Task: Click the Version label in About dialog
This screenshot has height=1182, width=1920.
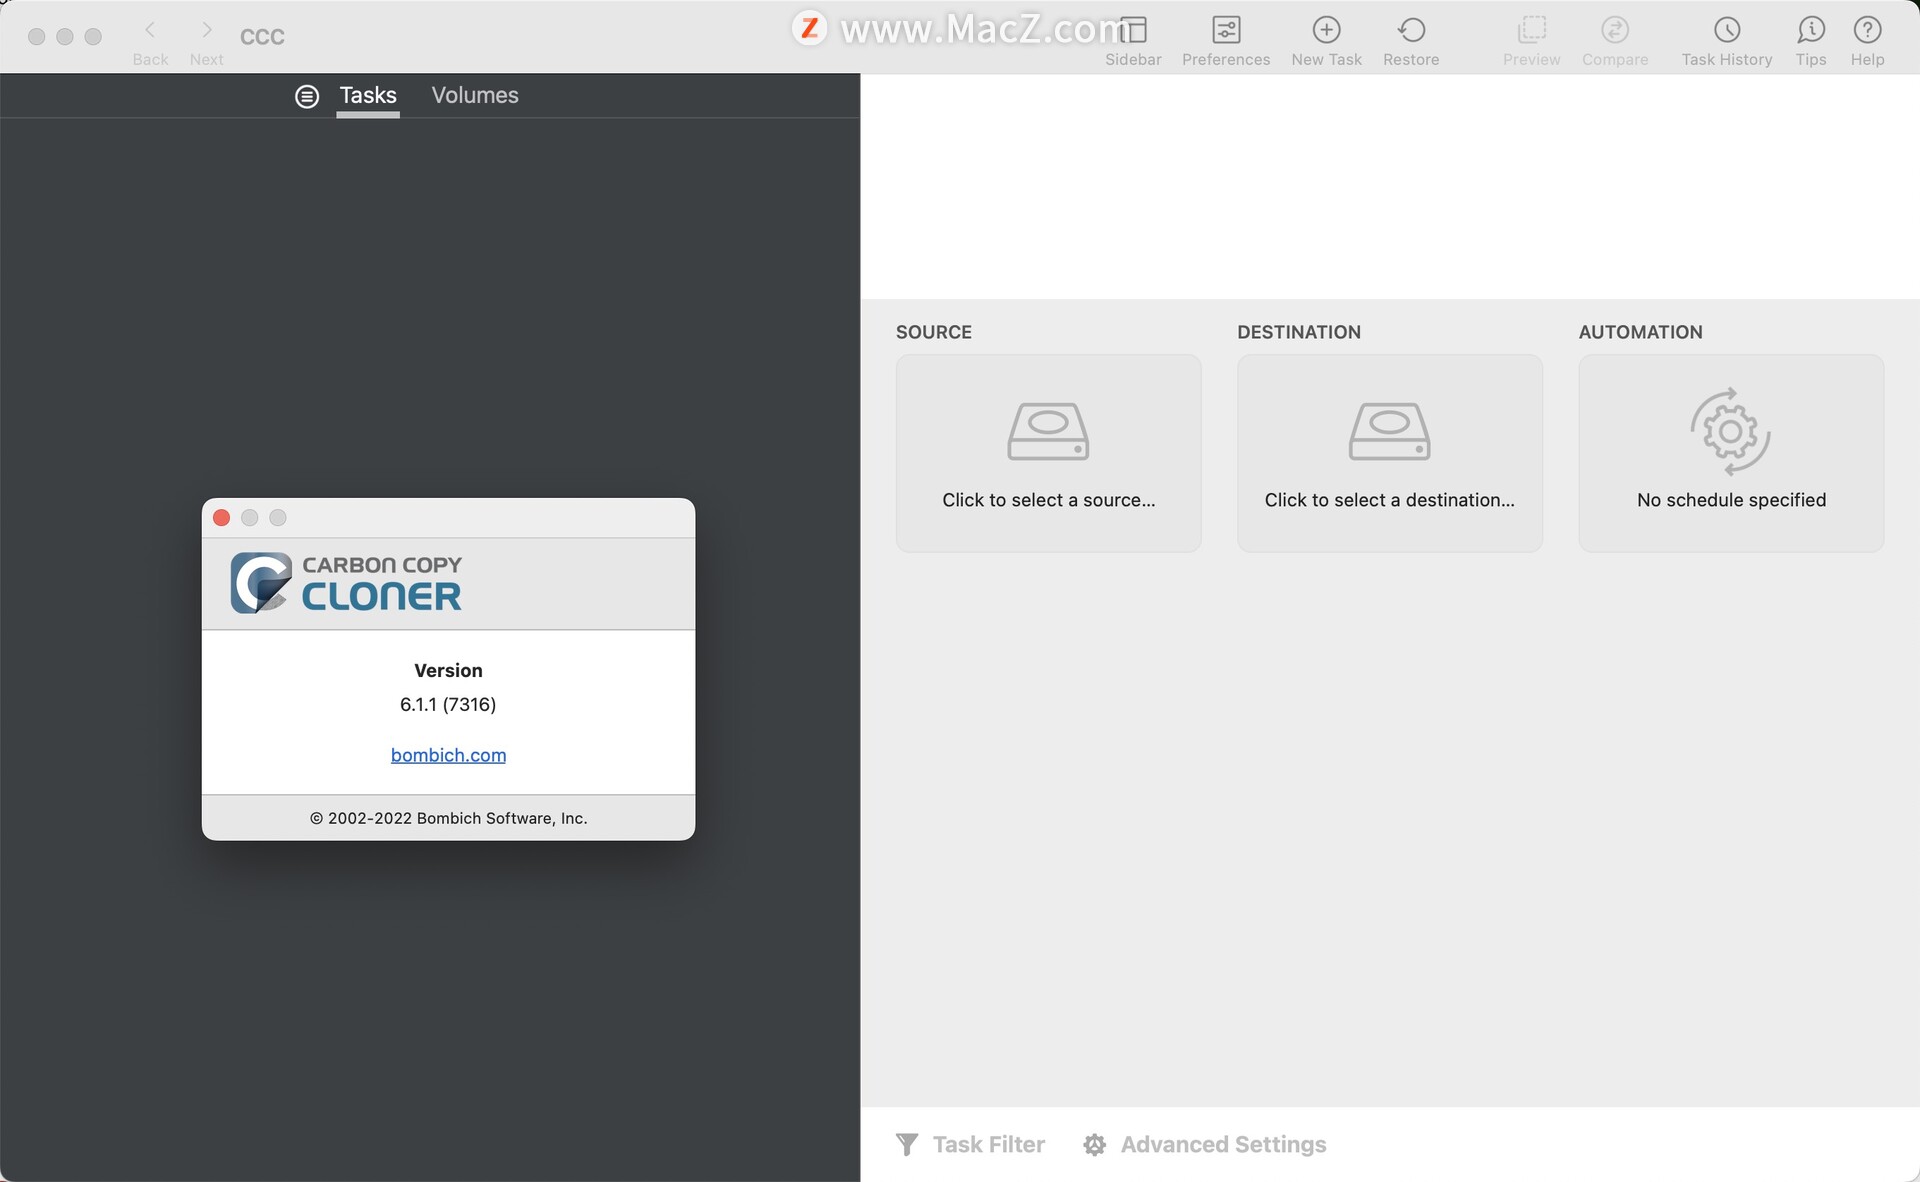Action: (448, 670)
